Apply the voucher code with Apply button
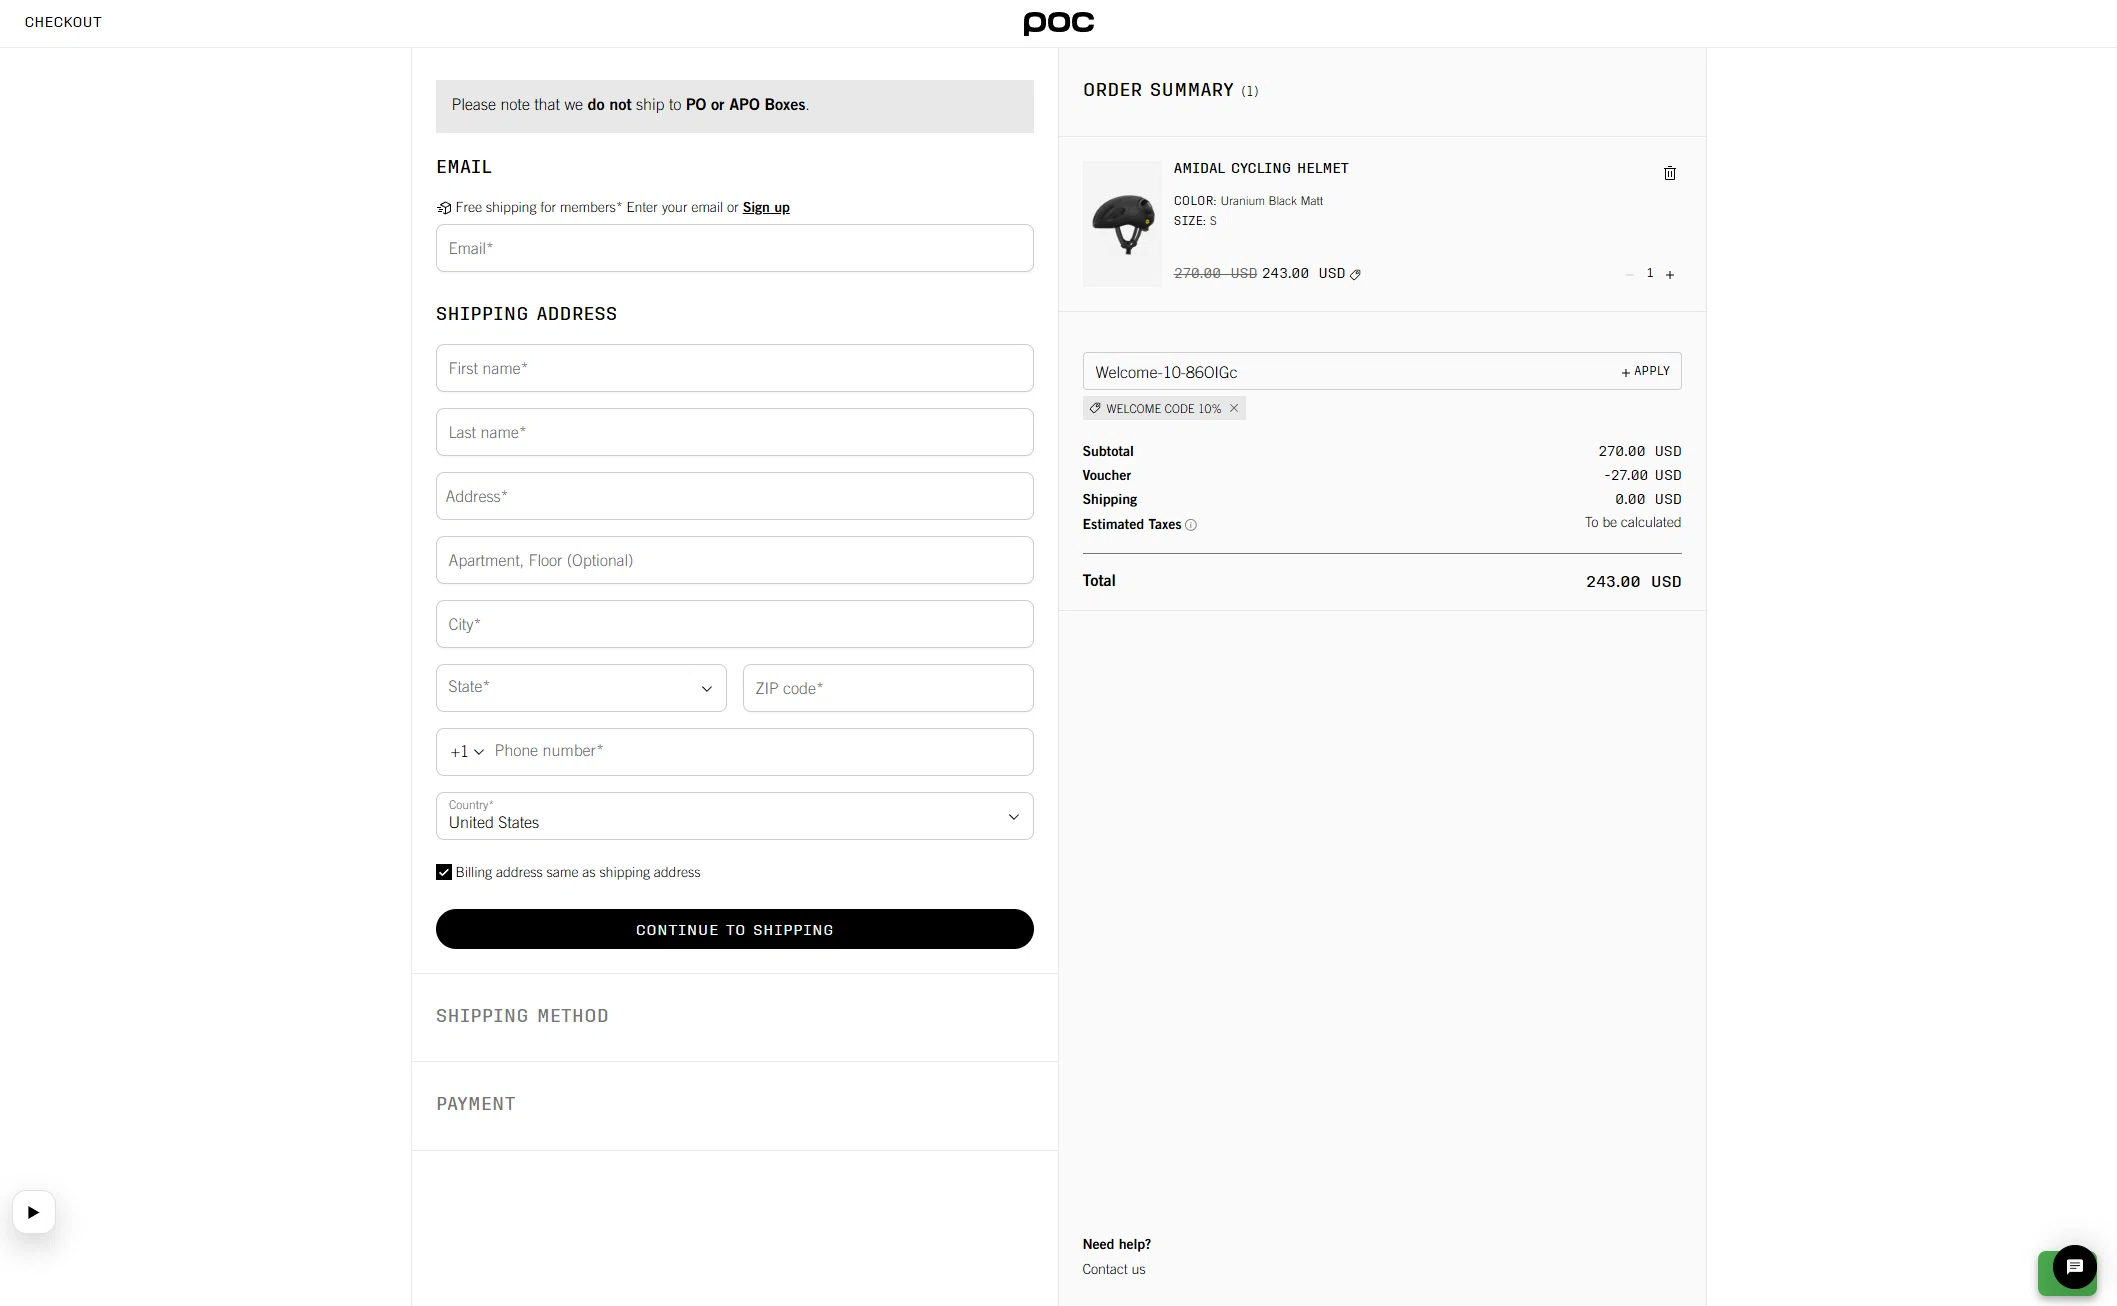Image resolution: width=2117 pixels, height=1306 pixels. coord(1645,371)
